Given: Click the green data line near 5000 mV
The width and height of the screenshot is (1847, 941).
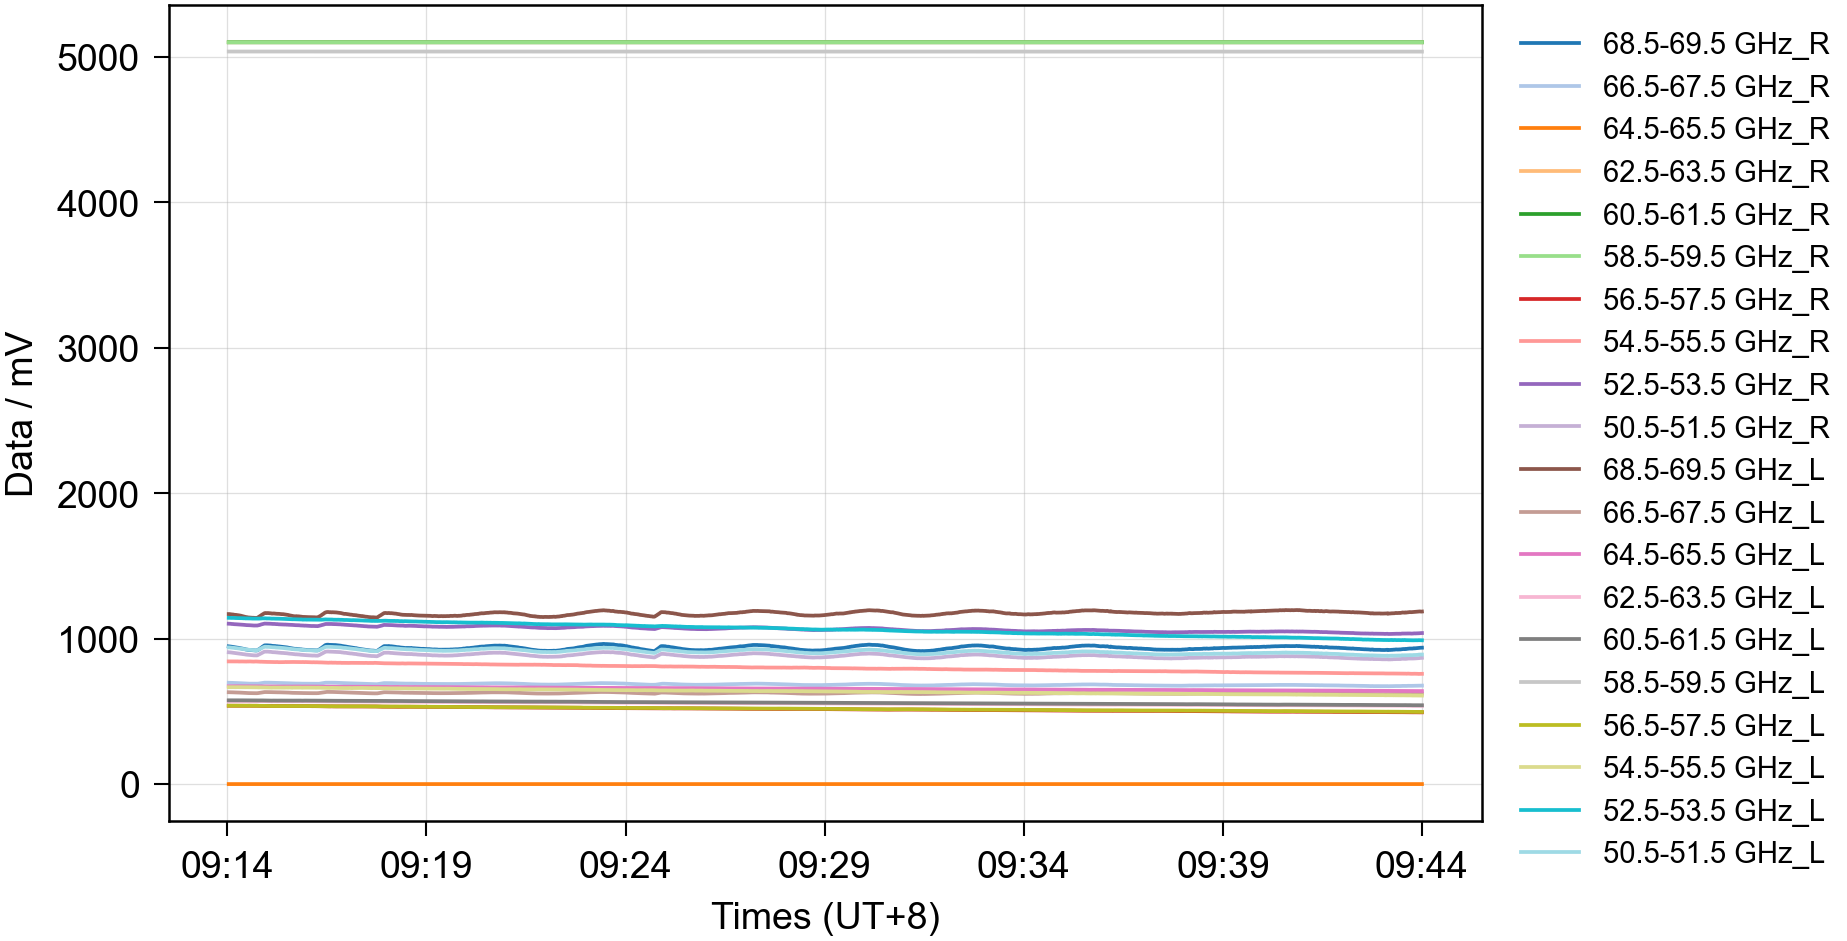Looking at the screenshot, I should pos(825,42).
